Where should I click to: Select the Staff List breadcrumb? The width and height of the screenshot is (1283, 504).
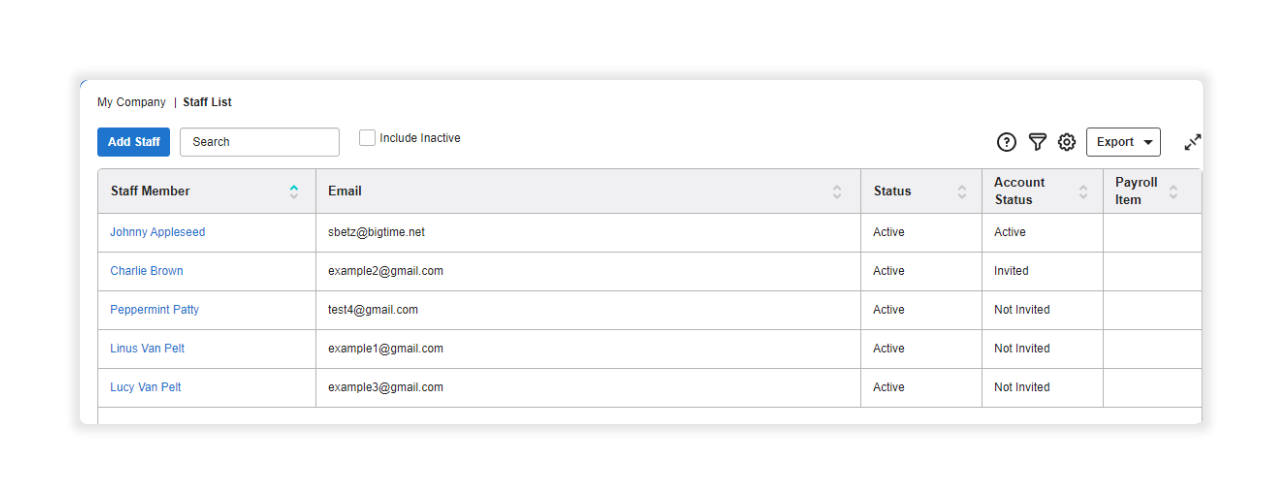click(207, 102)
